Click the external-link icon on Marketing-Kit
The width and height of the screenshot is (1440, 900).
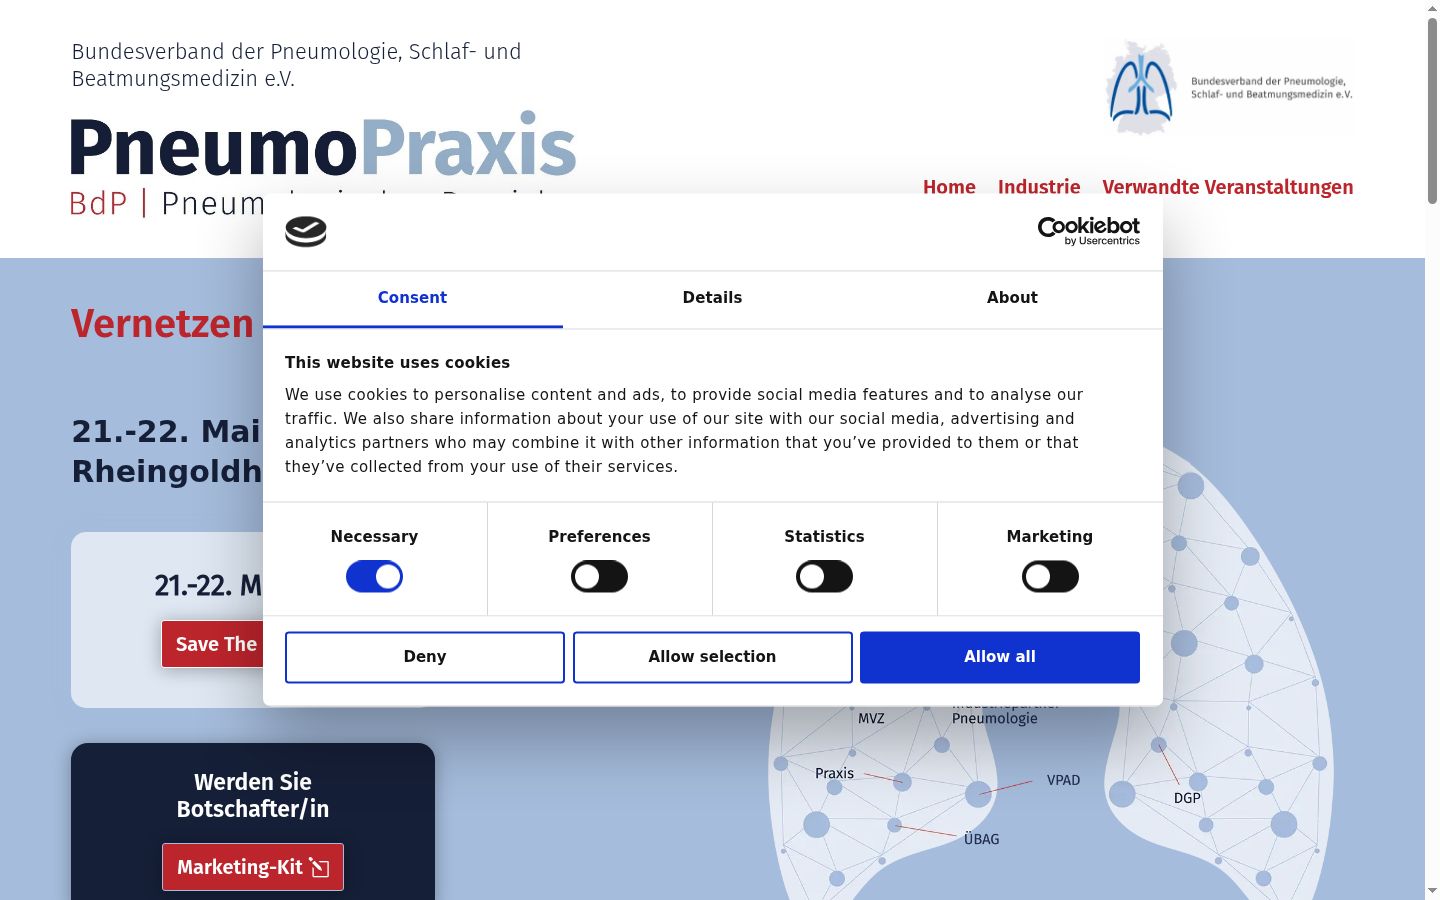320,867
